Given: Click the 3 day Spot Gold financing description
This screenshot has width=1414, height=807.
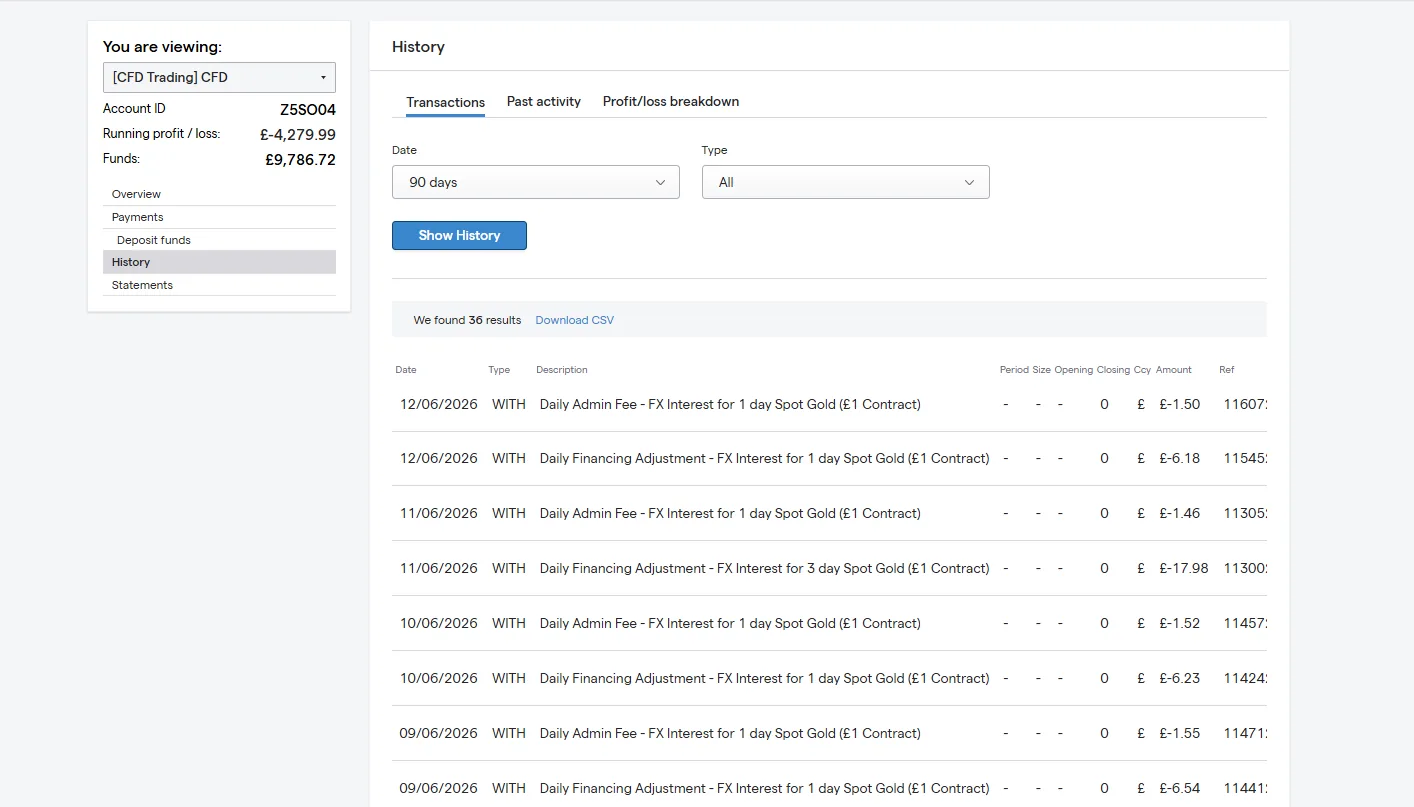Looking at the screenshot, I should point(765,568).
